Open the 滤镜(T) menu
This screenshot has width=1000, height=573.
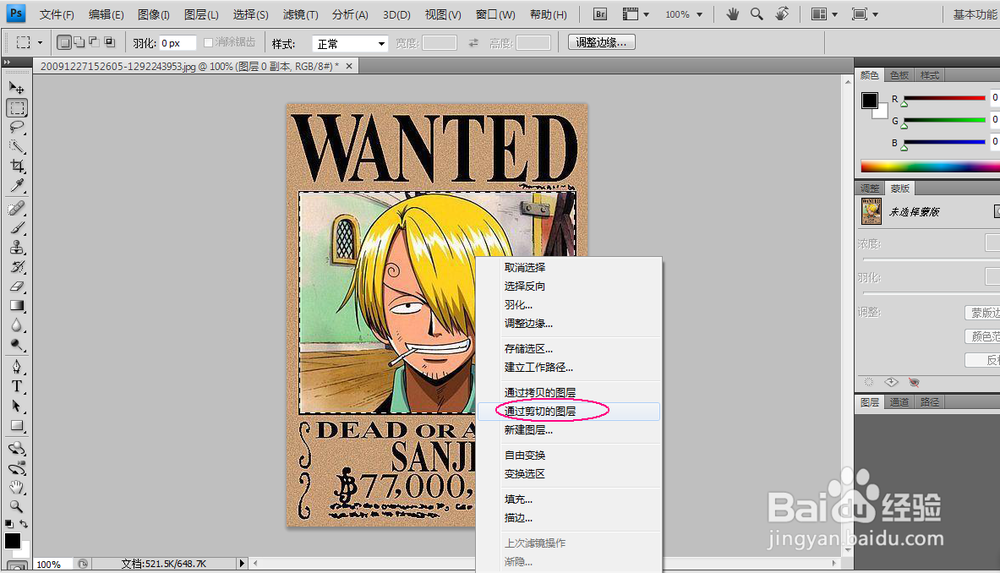300,14
